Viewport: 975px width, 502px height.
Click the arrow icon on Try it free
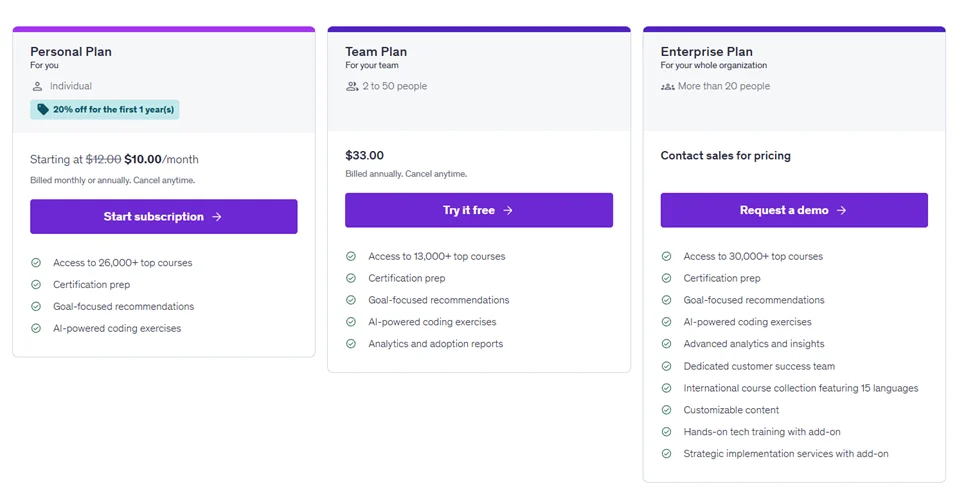pyautogui.click(x=508, y=211)
